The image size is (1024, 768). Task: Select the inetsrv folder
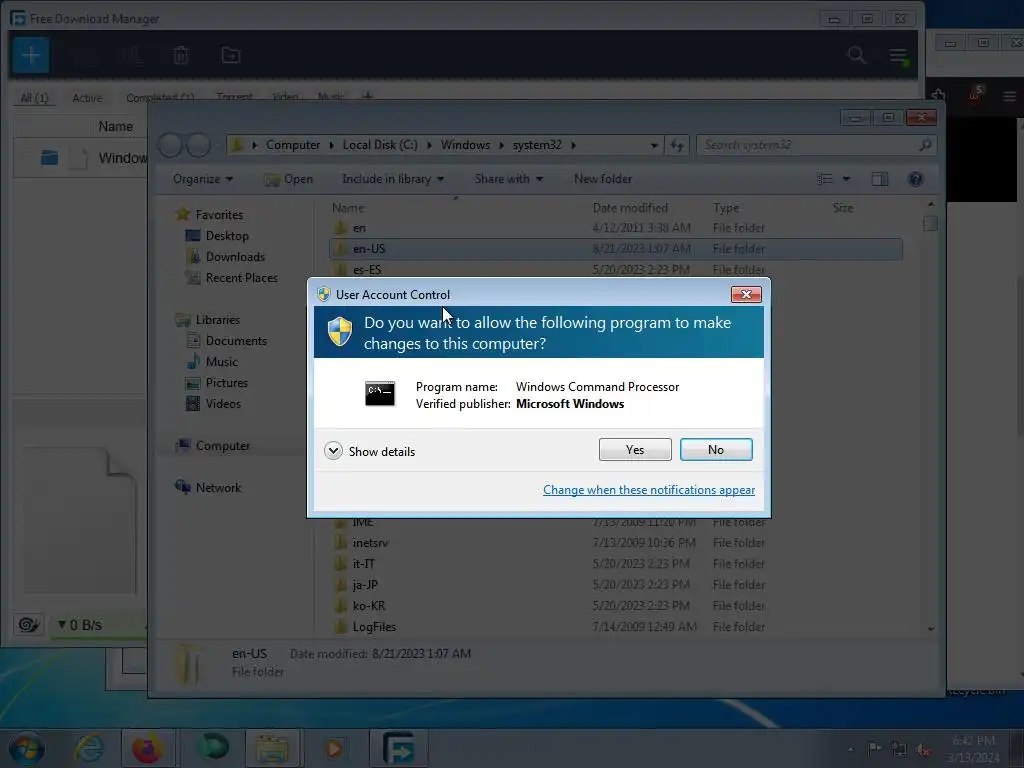pos(370,543)
